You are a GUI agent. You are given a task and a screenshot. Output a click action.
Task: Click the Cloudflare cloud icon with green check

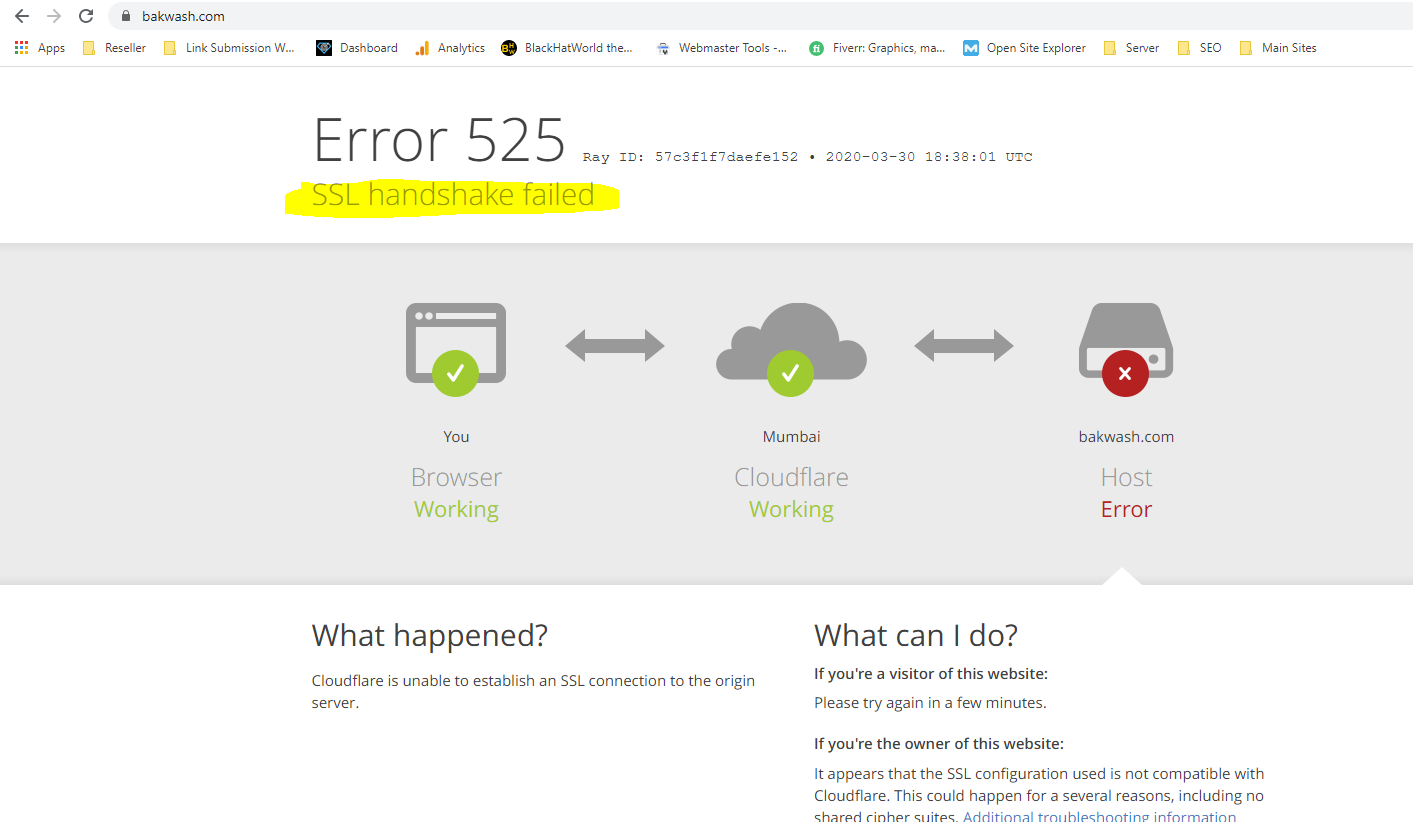(791, 349)
